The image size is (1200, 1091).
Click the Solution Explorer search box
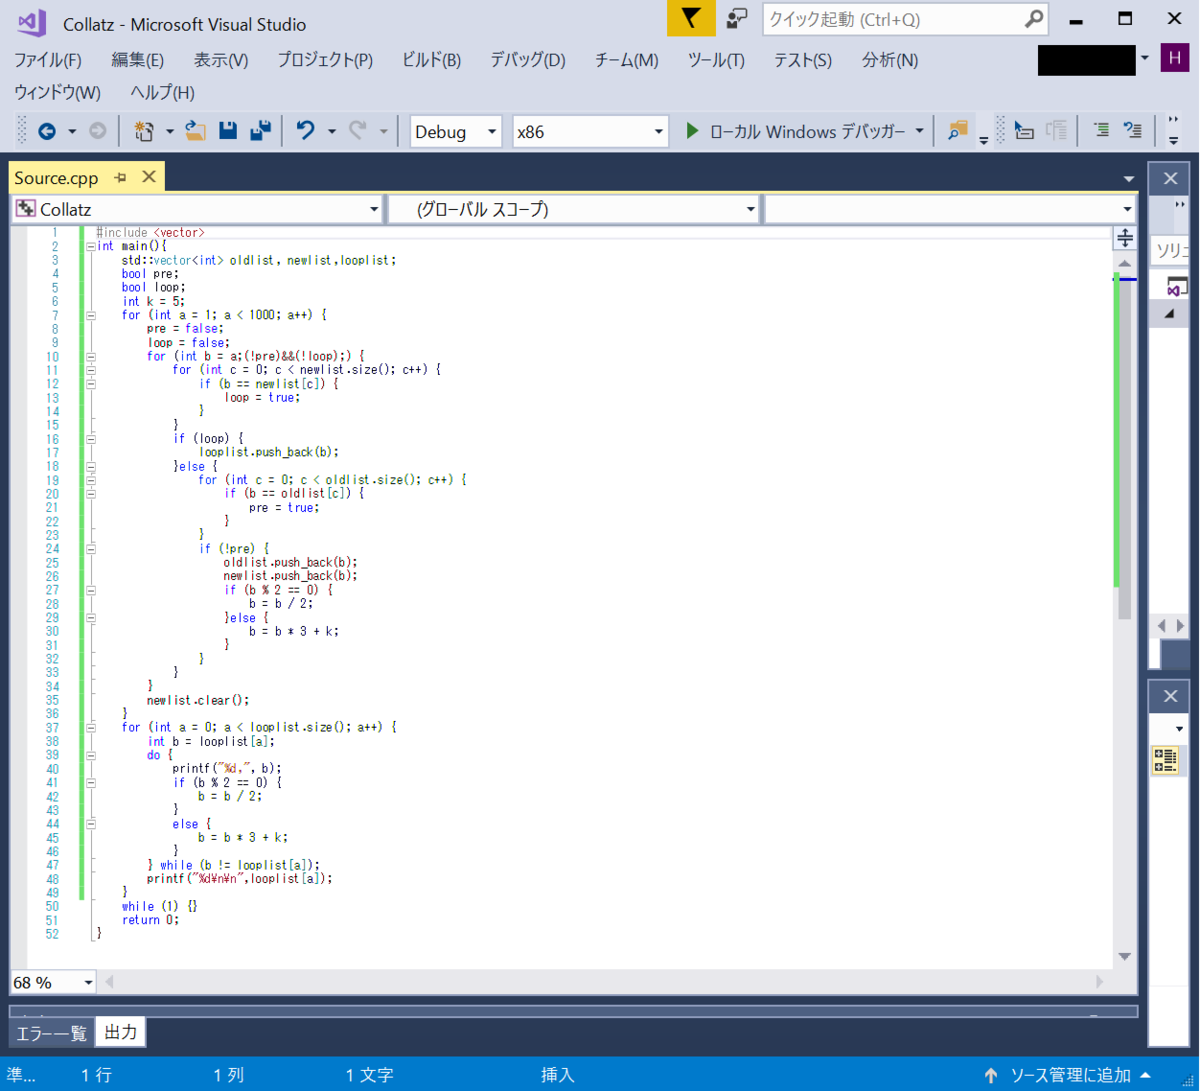(x=1168, y=250)
